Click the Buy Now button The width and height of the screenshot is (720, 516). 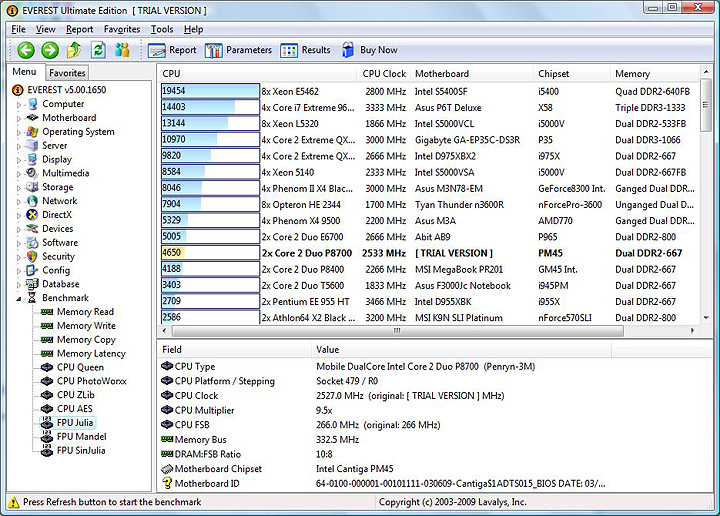[x=370, y=50]
